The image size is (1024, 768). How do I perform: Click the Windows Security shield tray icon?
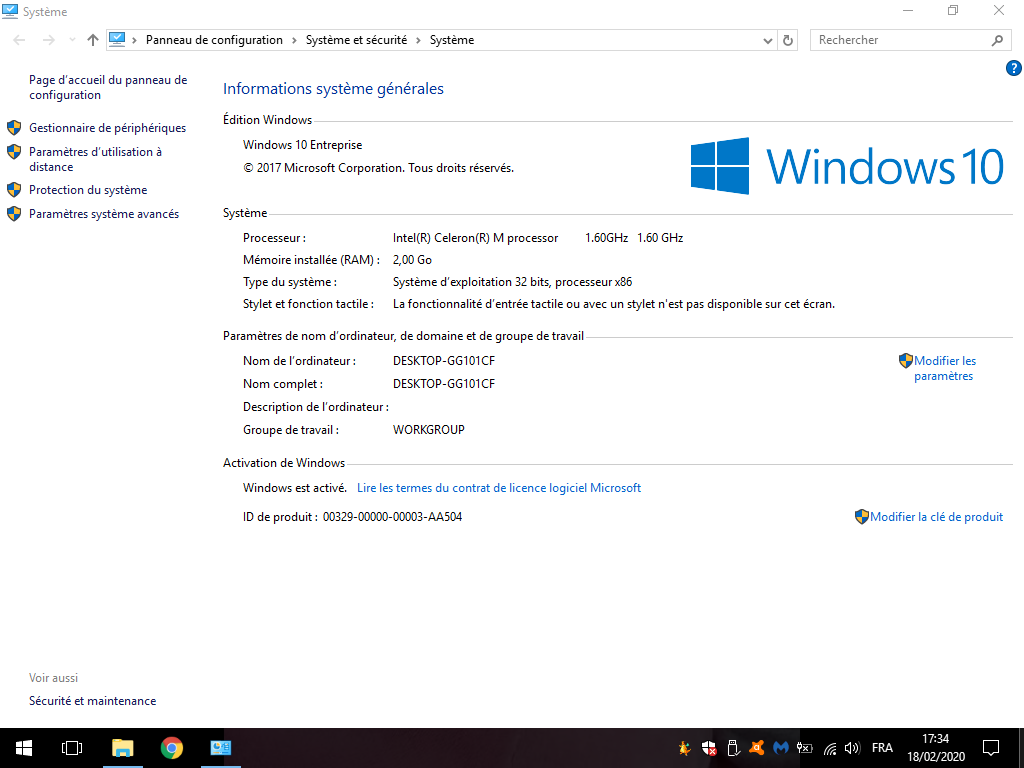[709, 748]
